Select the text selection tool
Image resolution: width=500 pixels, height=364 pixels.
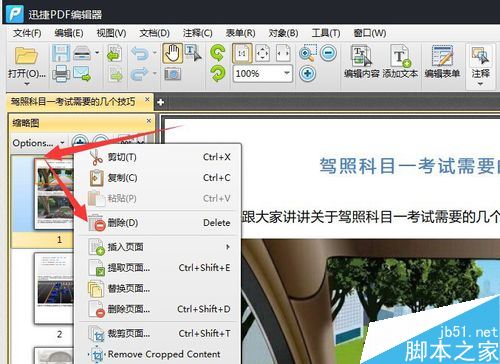[193, 53]
